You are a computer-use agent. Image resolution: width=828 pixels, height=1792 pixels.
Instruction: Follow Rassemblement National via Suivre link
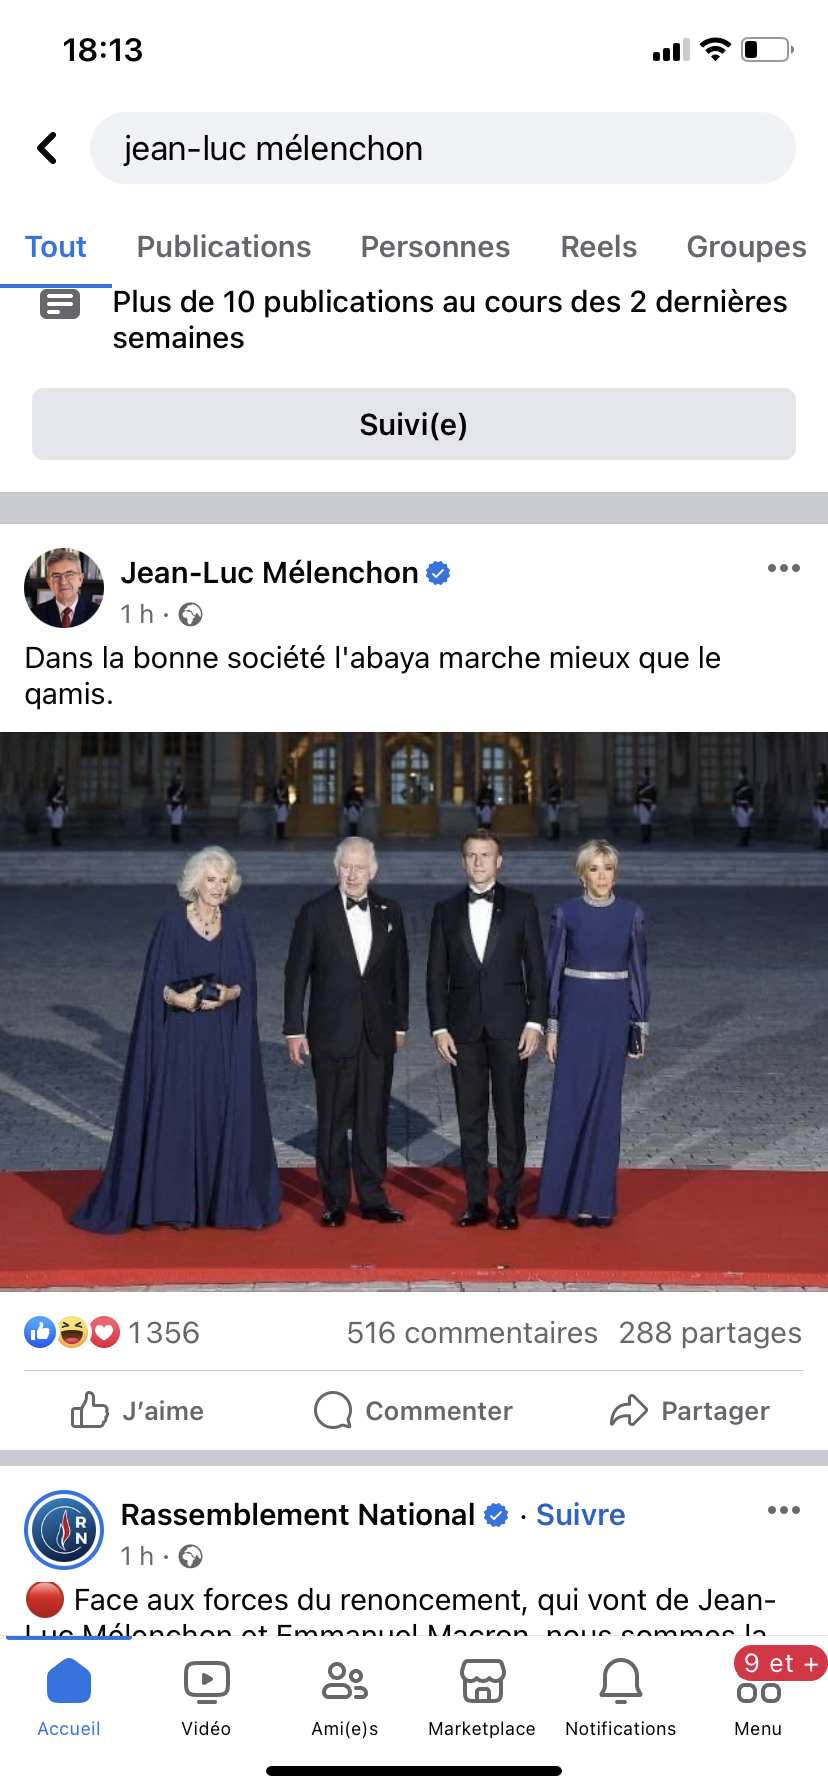click(580, 1515)
